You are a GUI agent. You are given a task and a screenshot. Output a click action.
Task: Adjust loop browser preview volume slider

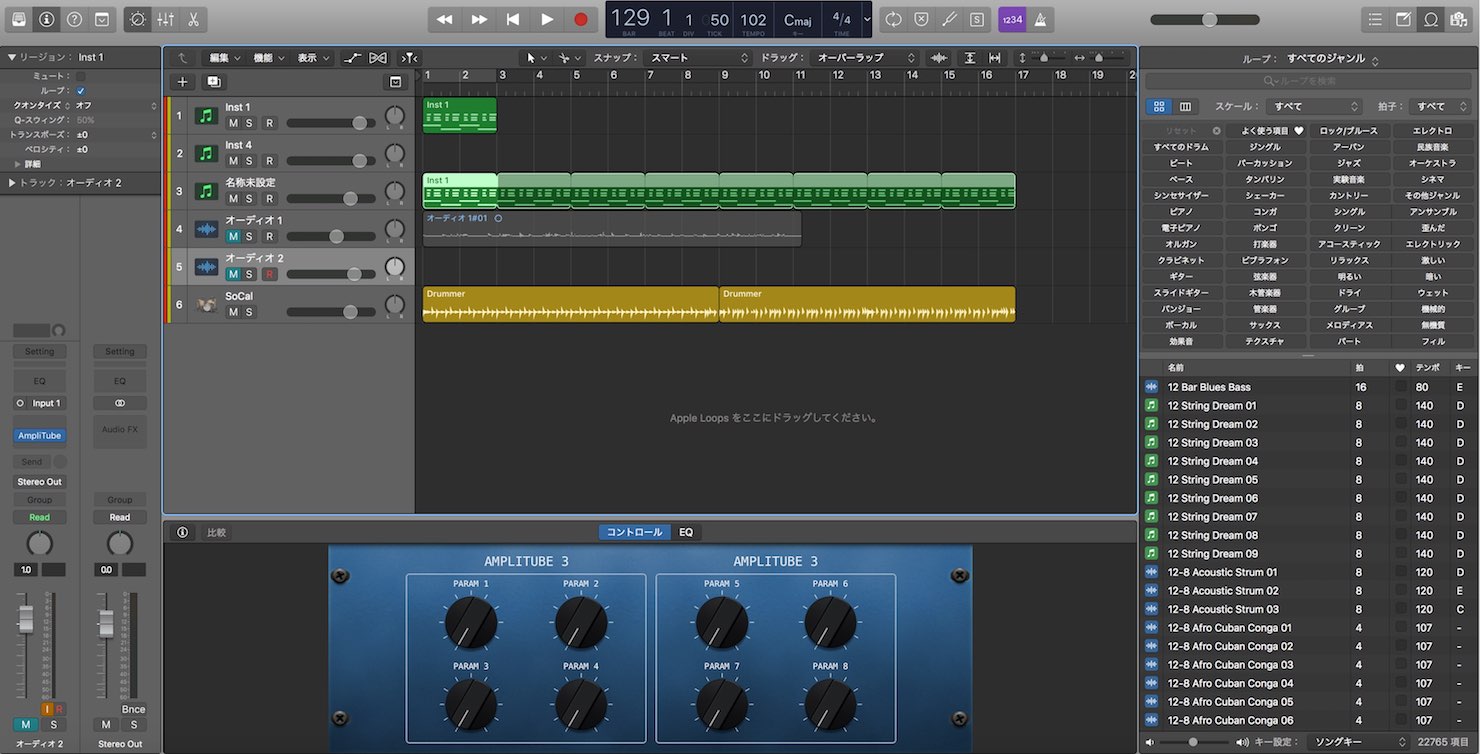[x=1195, y=742]
